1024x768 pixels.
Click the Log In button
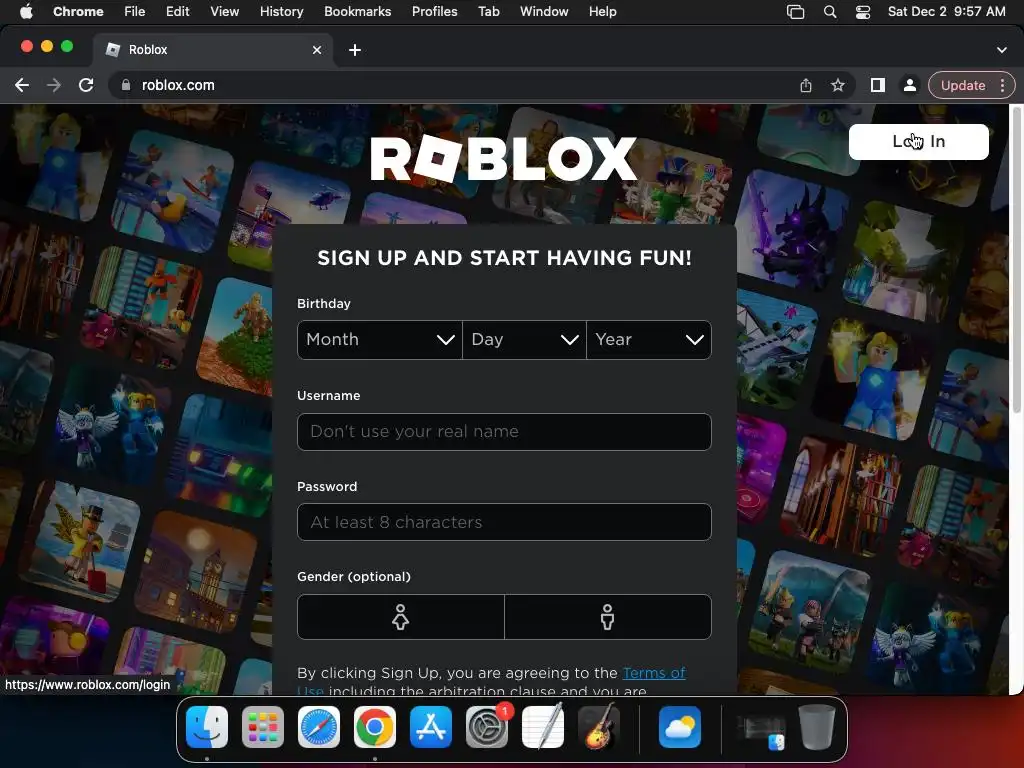coord(918,142)
